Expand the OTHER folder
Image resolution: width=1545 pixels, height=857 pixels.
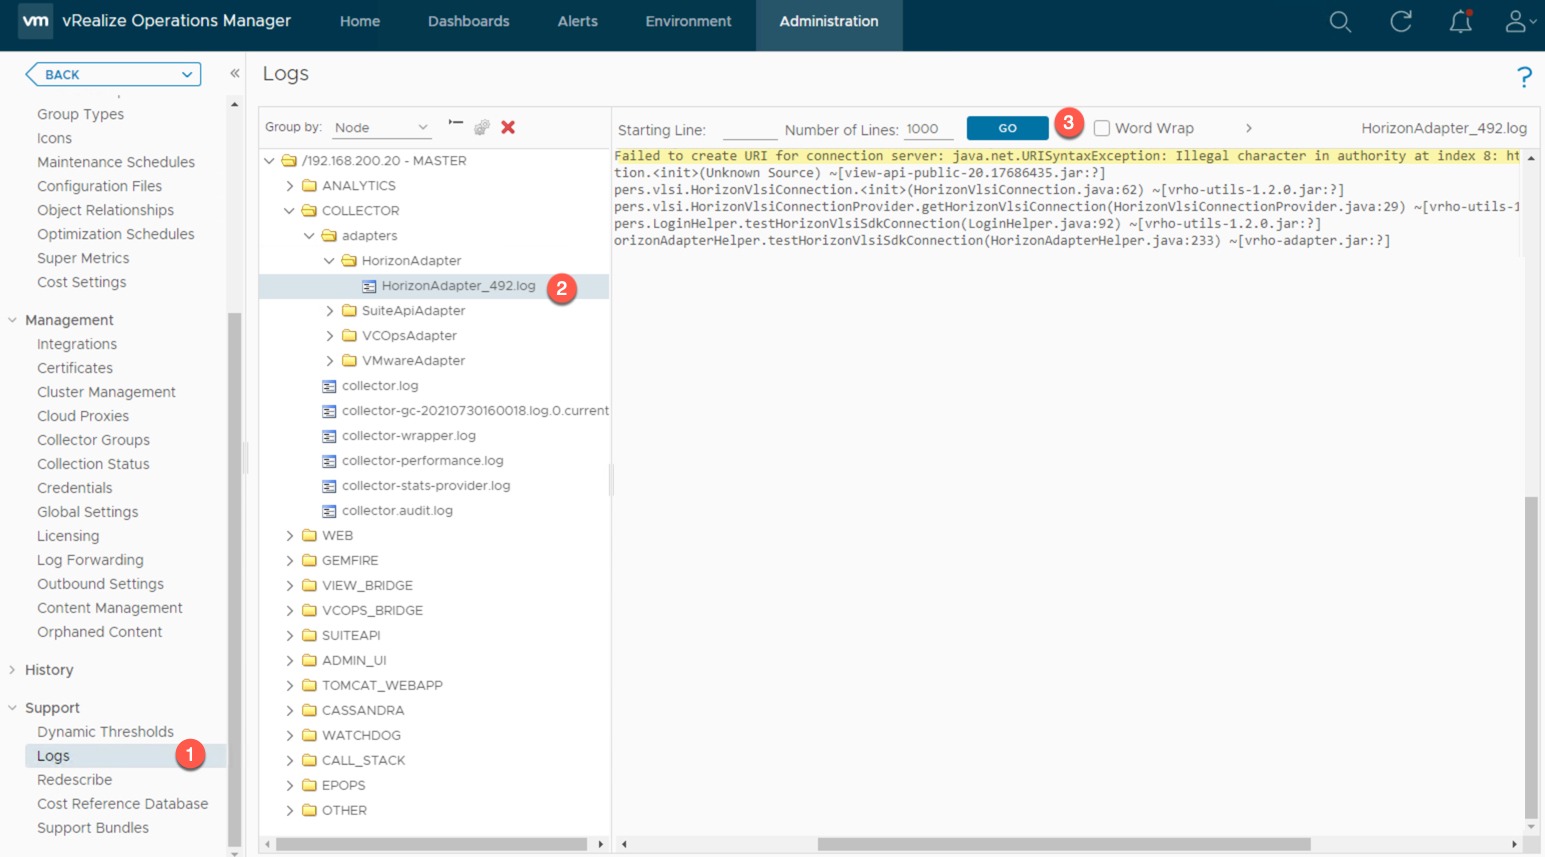tap(289, 811)
